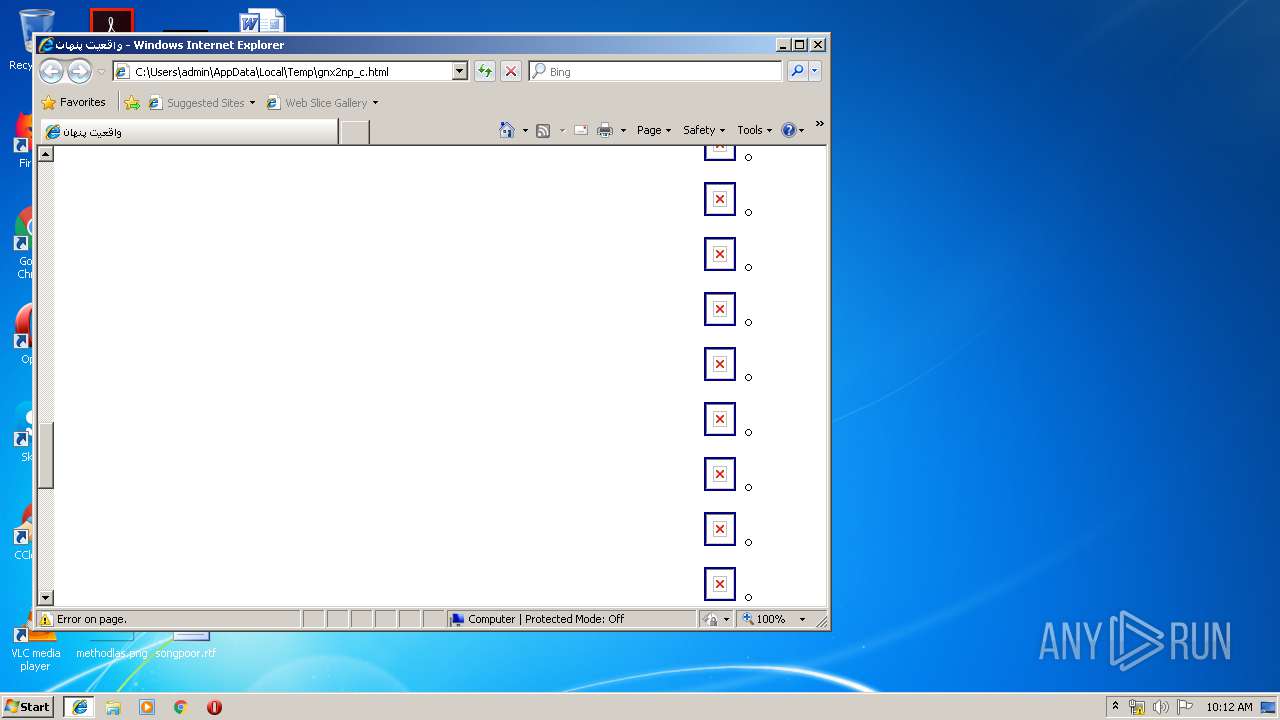This screenshot has height=720, width=1280.
Task: Select the Word document desktop icon
Action: [x=262, y=21]
